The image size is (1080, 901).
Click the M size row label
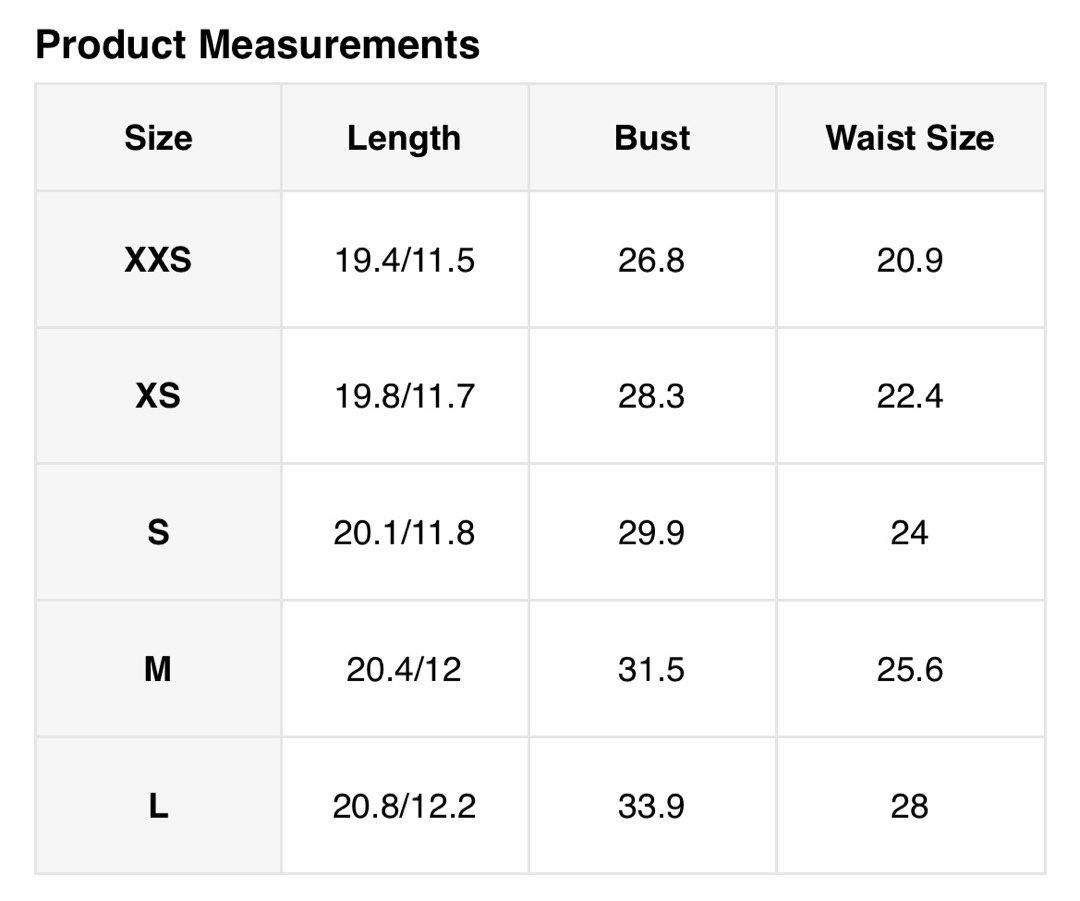(x=158, y=669)
